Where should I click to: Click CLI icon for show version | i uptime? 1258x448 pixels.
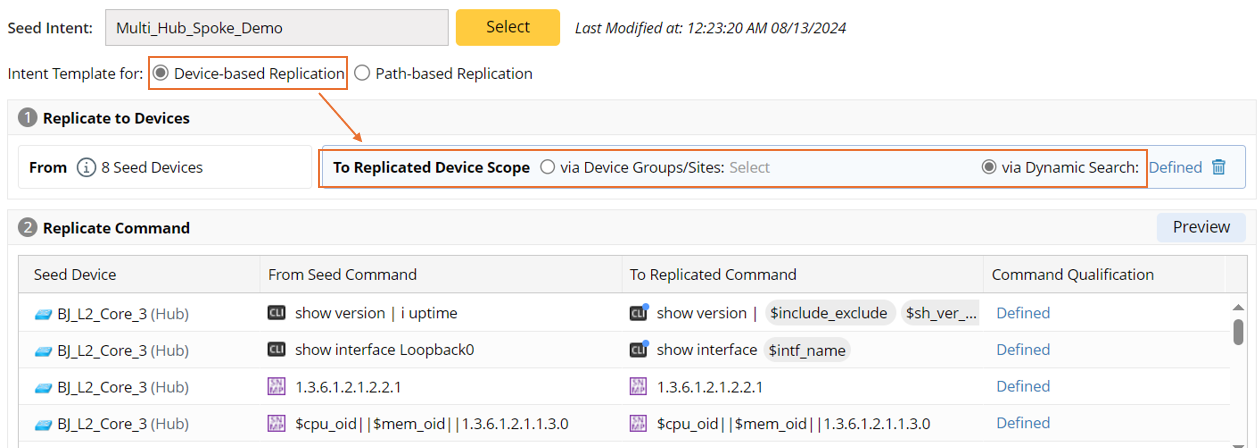coord(277,313)
